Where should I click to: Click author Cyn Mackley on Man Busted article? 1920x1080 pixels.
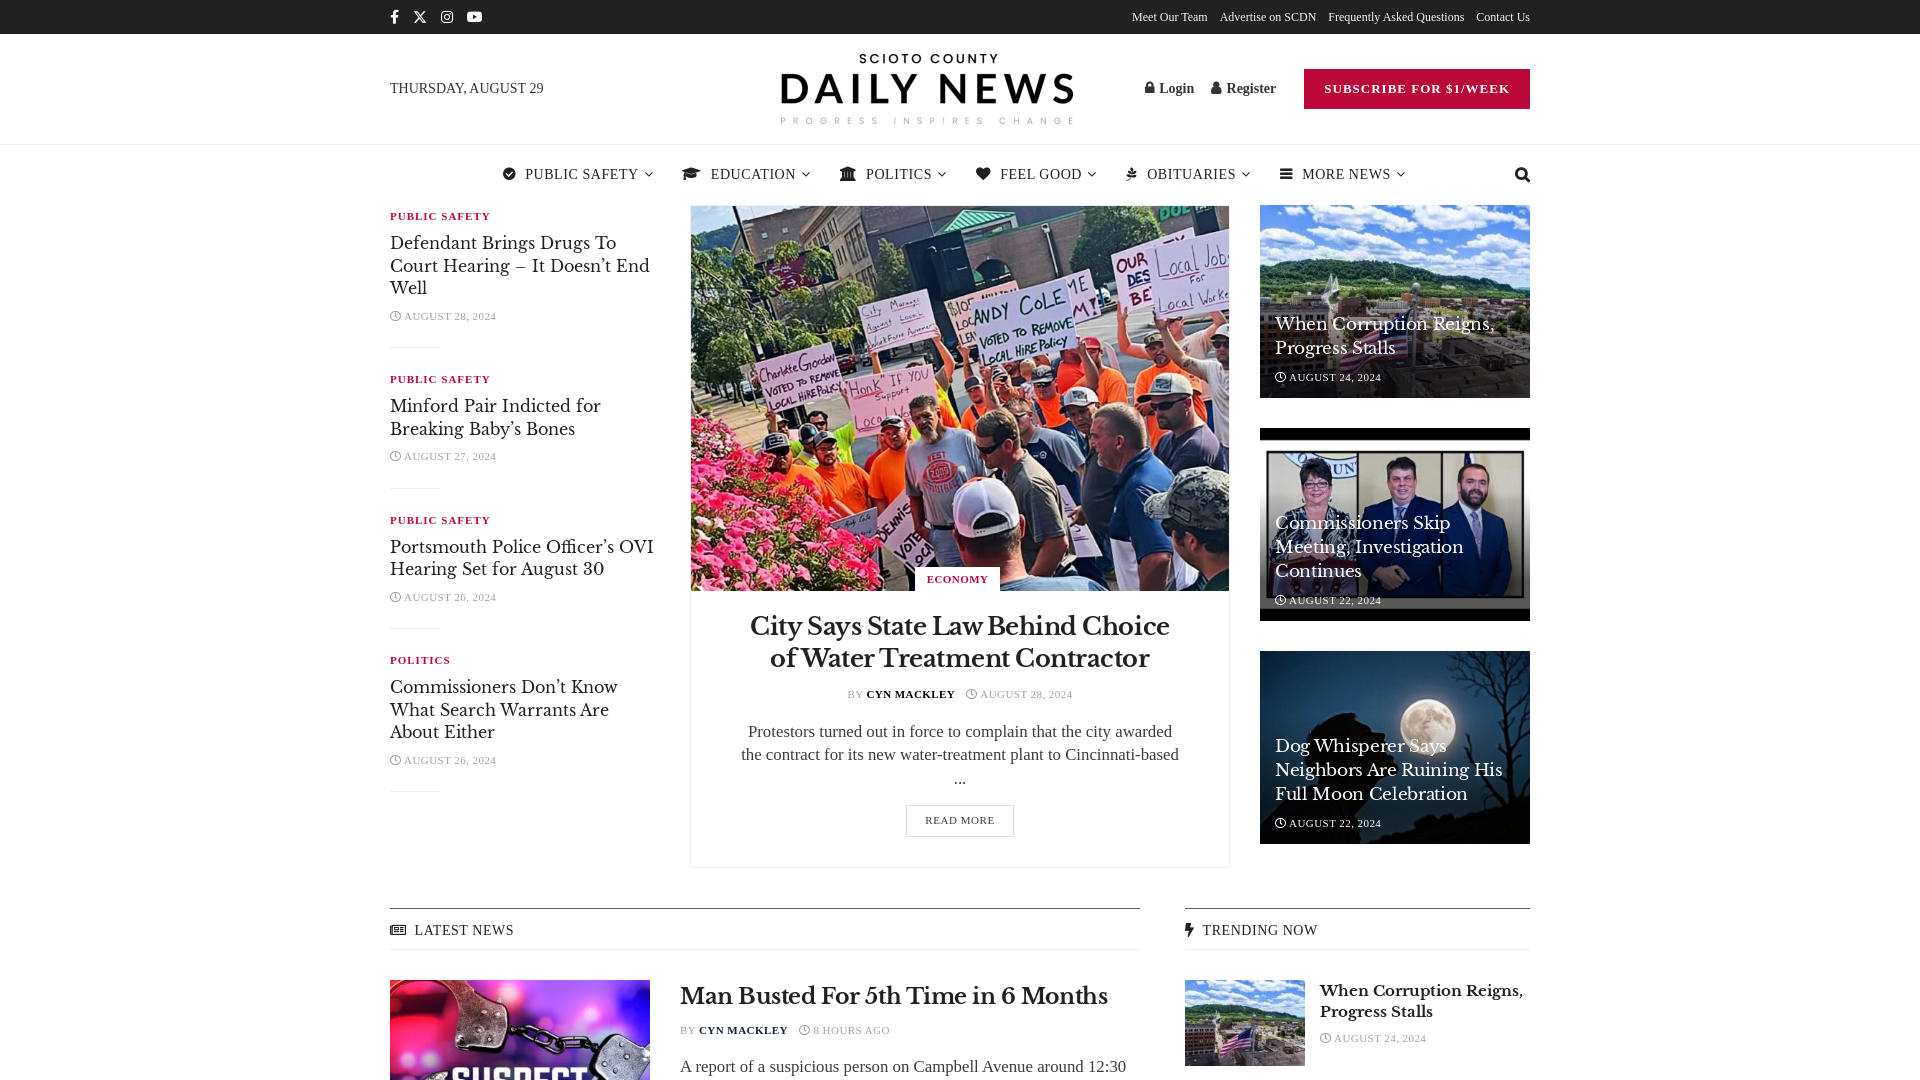743,1030
